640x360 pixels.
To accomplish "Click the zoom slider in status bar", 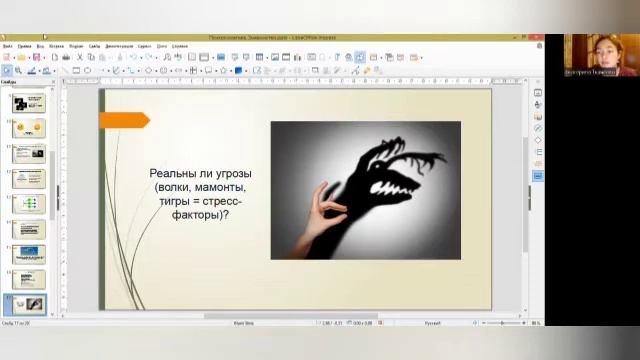I will point(502,323).
